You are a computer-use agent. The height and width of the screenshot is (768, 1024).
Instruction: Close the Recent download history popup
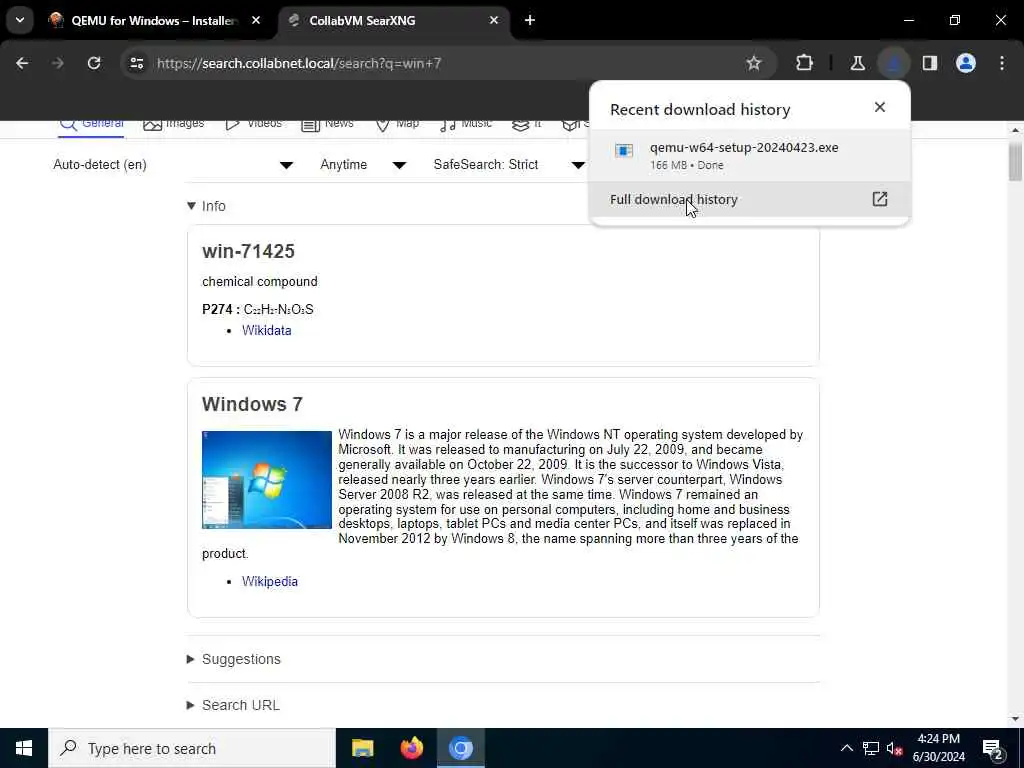(880, 107)
